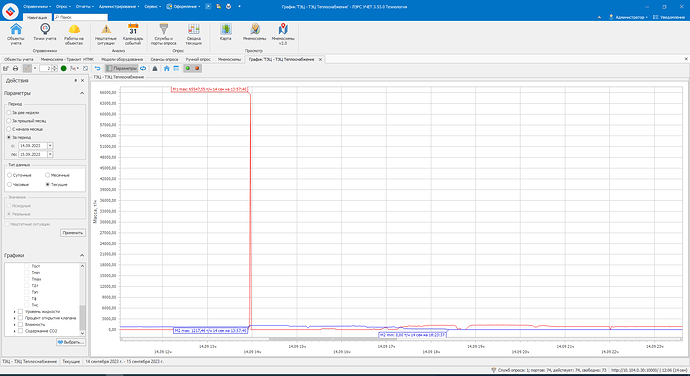Pin the Действия panel
The image size is (690, 376).
[76, 81]
